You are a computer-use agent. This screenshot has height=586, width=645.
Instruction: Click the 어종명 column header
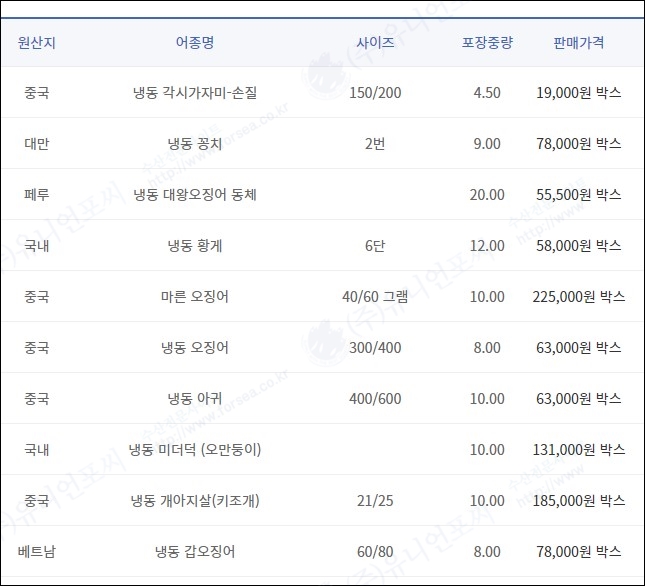click(195, 42)
